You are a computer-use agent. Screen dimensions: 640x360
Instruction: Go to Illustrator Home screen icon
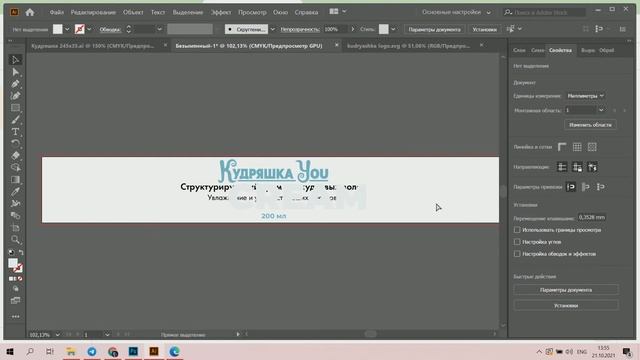pos(29,12)
